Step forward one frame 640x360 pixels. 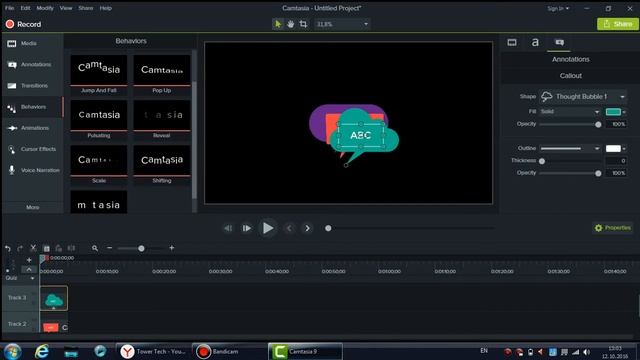(247, 228)
